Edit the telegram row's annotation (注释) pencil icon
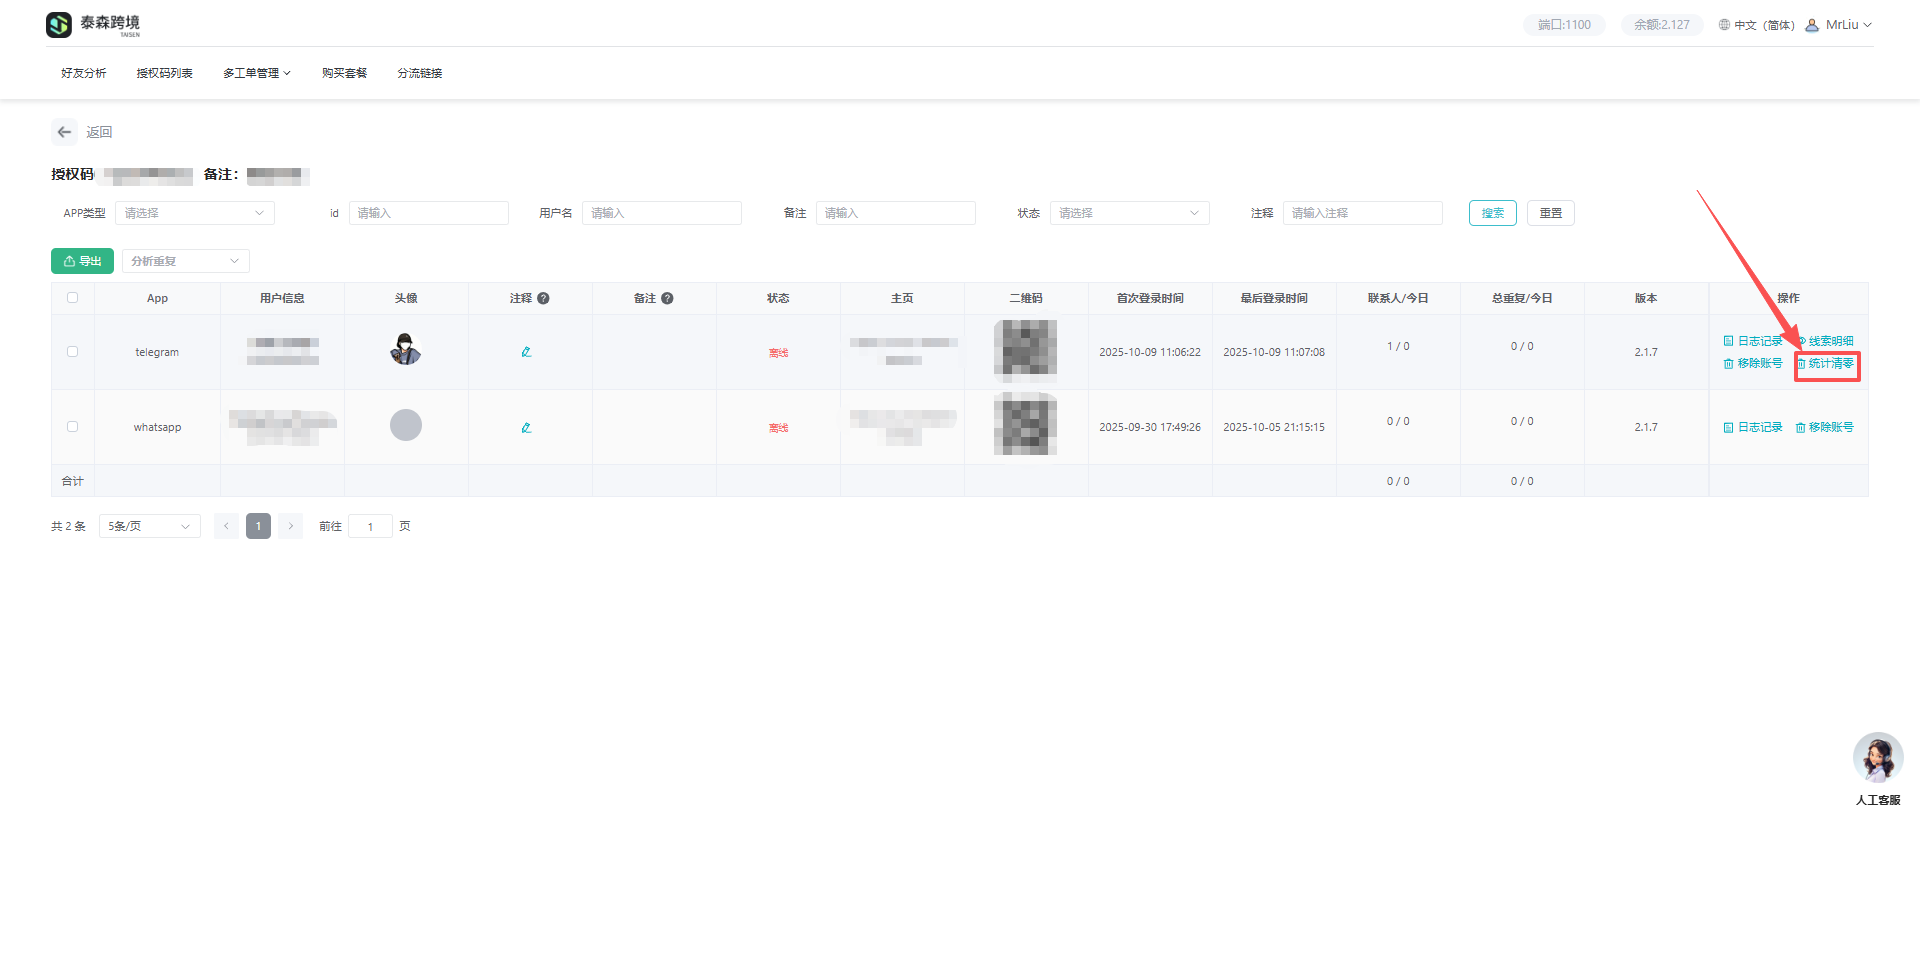The height and width of the screenshot is (953, 1920). [x=526, y=352]
